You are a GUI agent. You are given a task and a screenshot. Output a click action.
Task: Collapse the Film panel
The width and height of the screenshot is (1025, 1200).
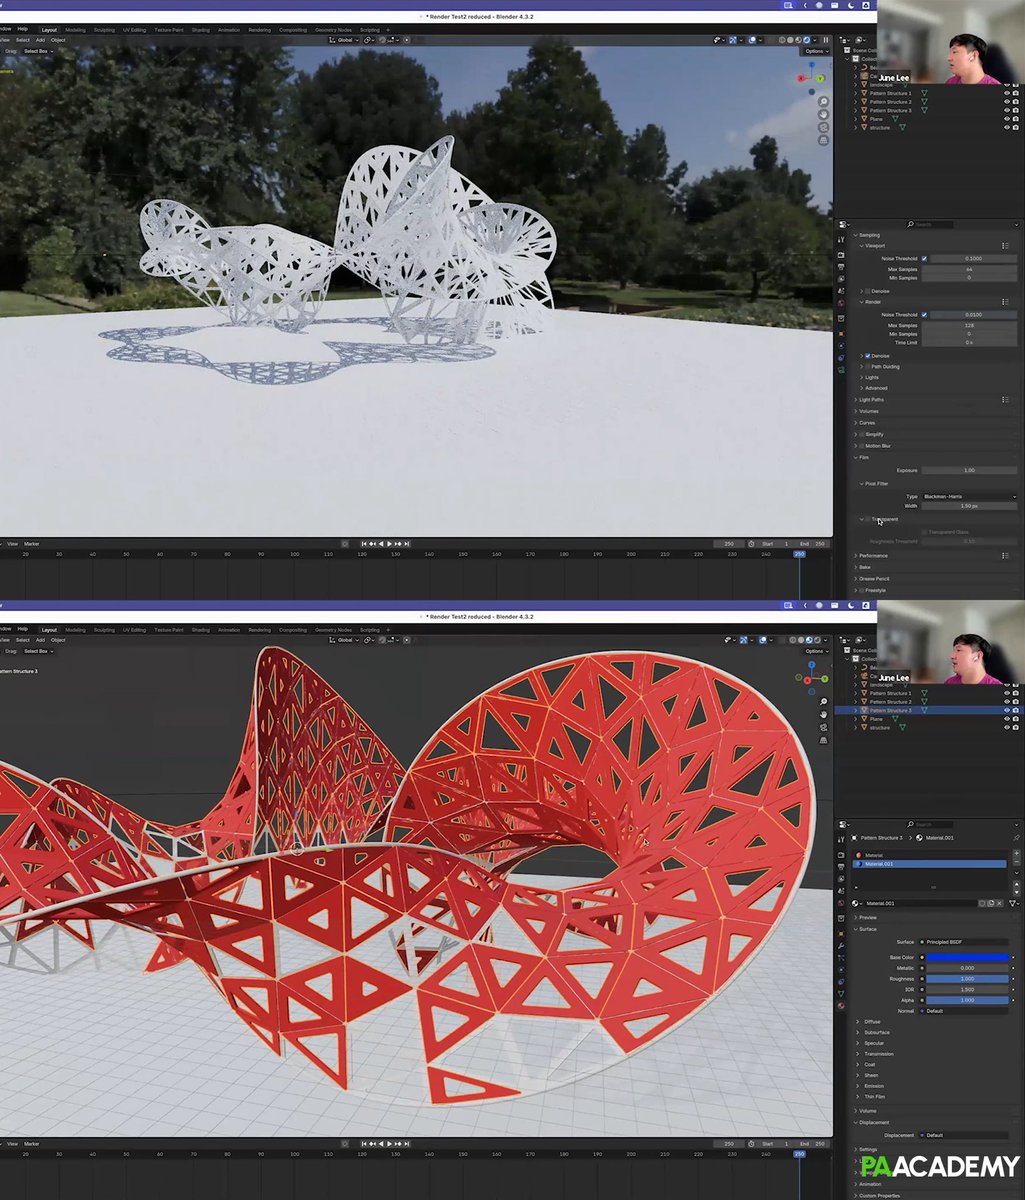(863, 458)
